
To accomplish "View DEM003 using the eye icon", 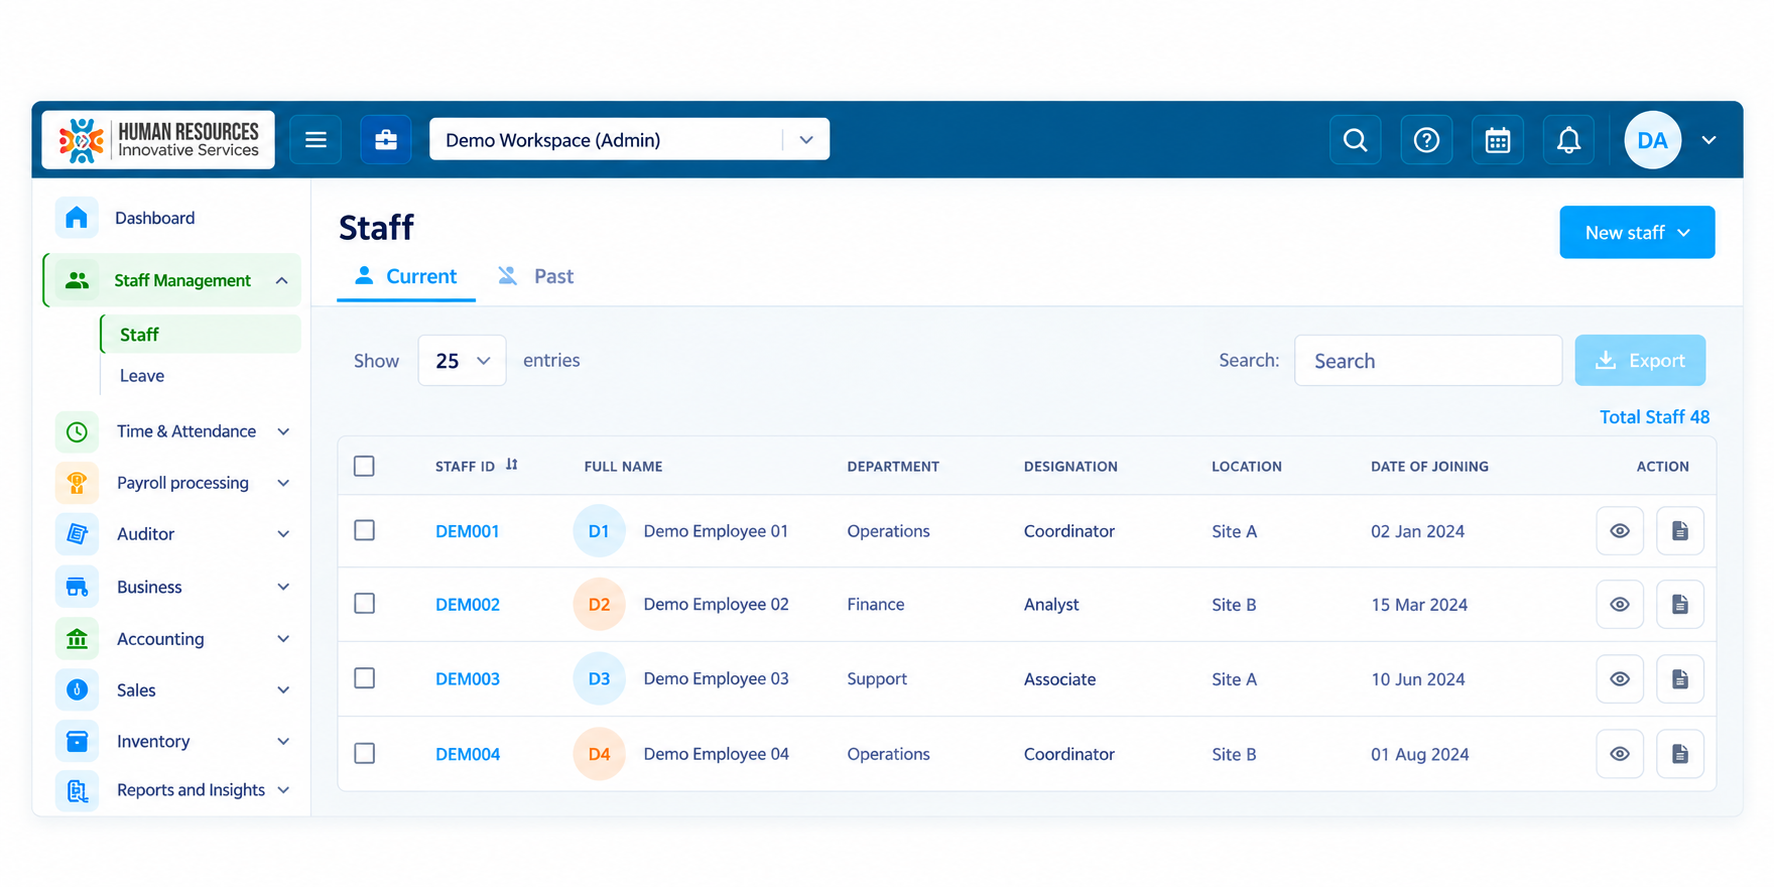I will (1620, 679).
